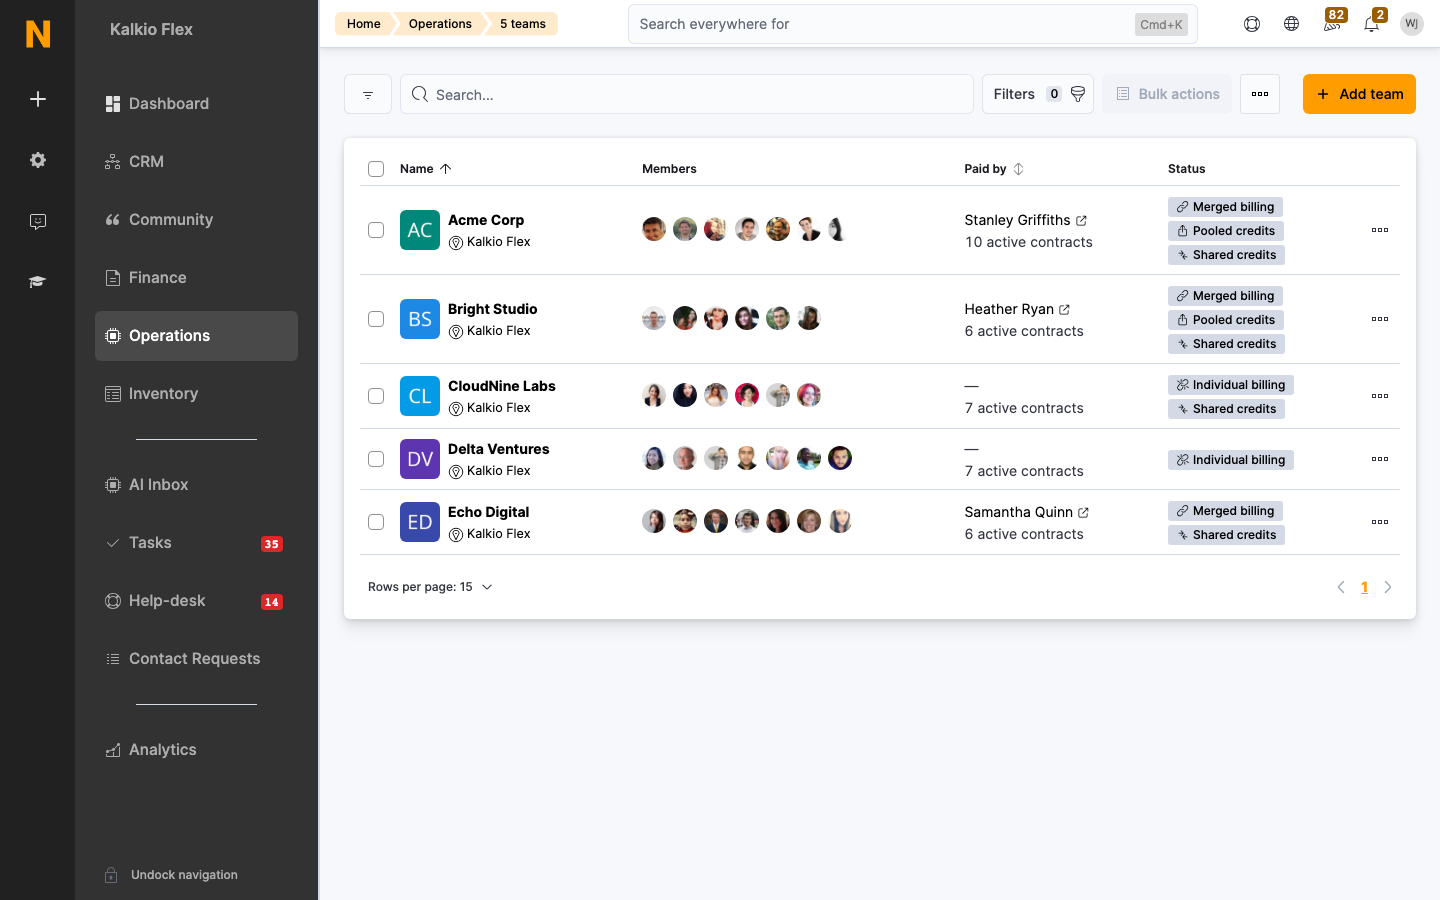Expand the Rows per page dropdown
The width and height of the screenshot is (1440, 900).
pyautogui.click(x=431, y=587)
